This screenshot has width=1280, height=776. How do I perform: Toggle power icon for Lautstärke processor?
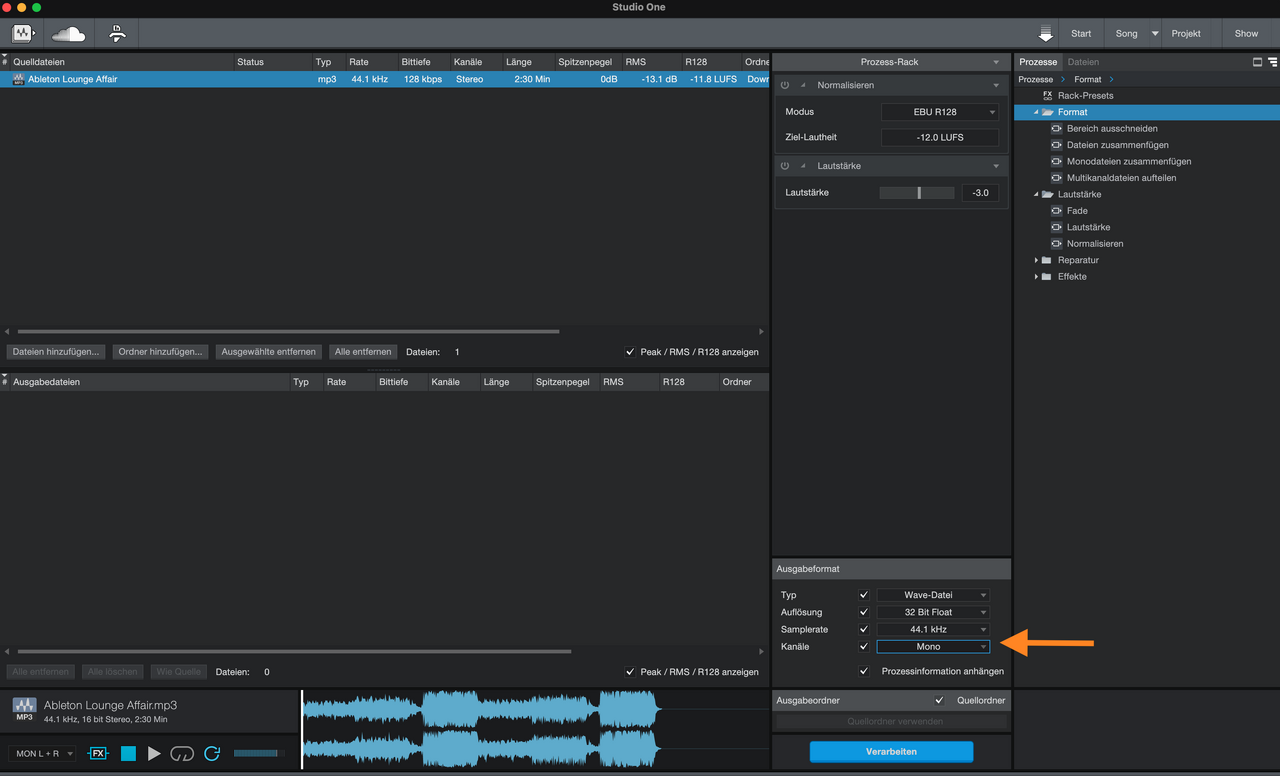(785, 166)
